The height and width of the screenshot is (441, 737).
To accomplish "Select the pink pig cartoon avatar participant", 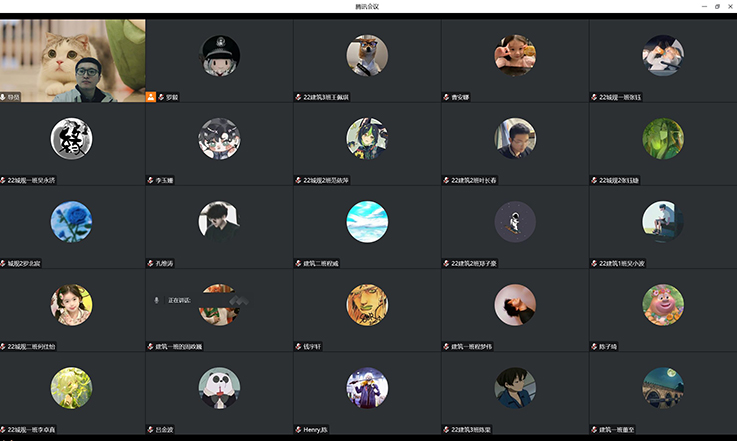I will 663,305.
